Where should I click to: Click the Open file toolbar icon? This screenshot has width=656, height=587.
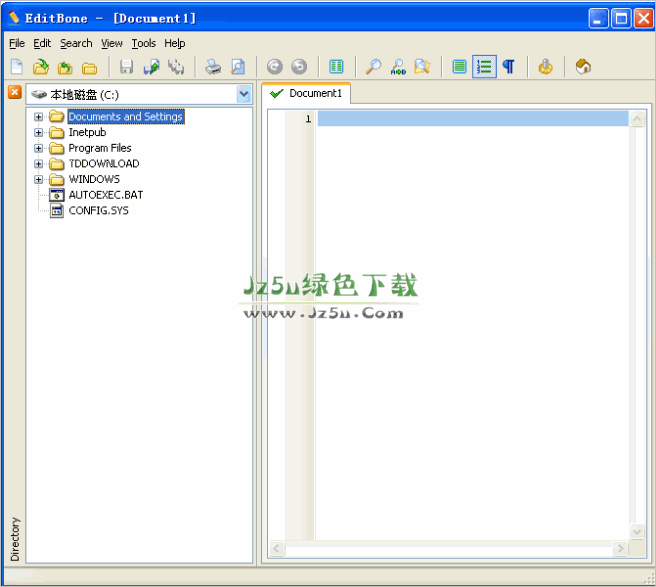[x=41, y=67]
